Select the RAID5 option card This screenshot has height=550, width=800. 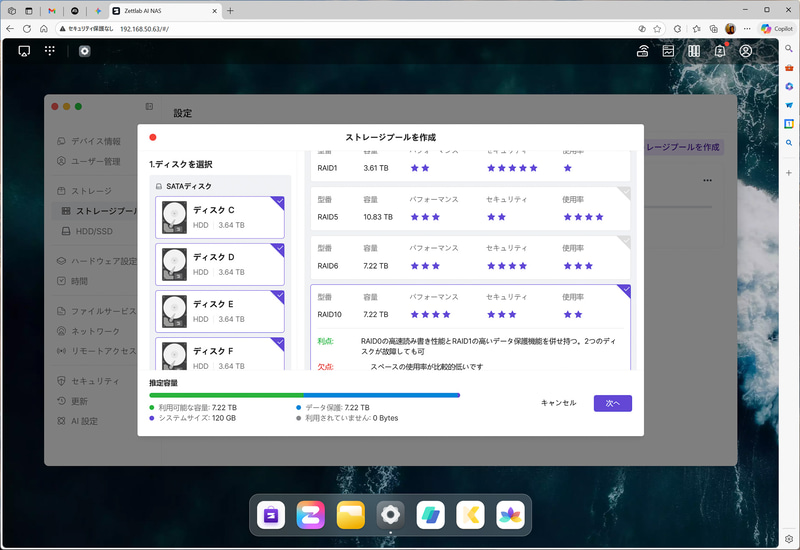(470, 208)
